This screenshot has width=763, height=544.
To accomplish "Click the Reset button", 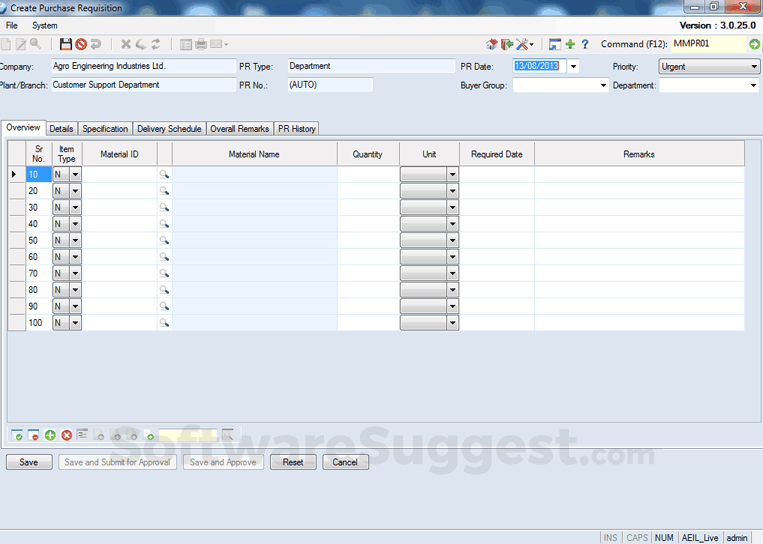I will pyautogui.click(x=293, y=462).
